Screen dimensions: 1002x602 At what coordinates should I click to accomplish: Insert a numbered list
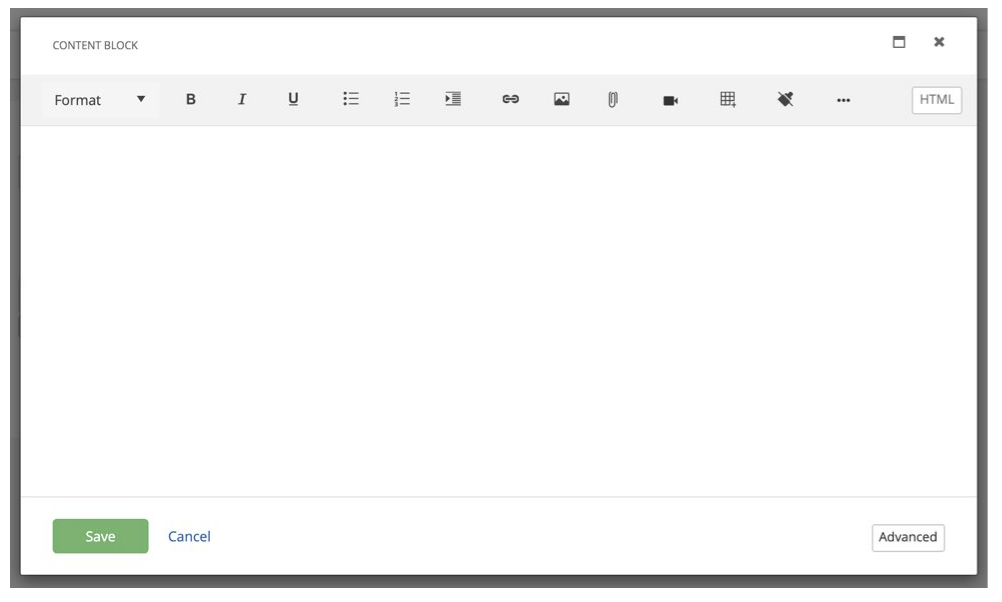[x=402, y=99]
